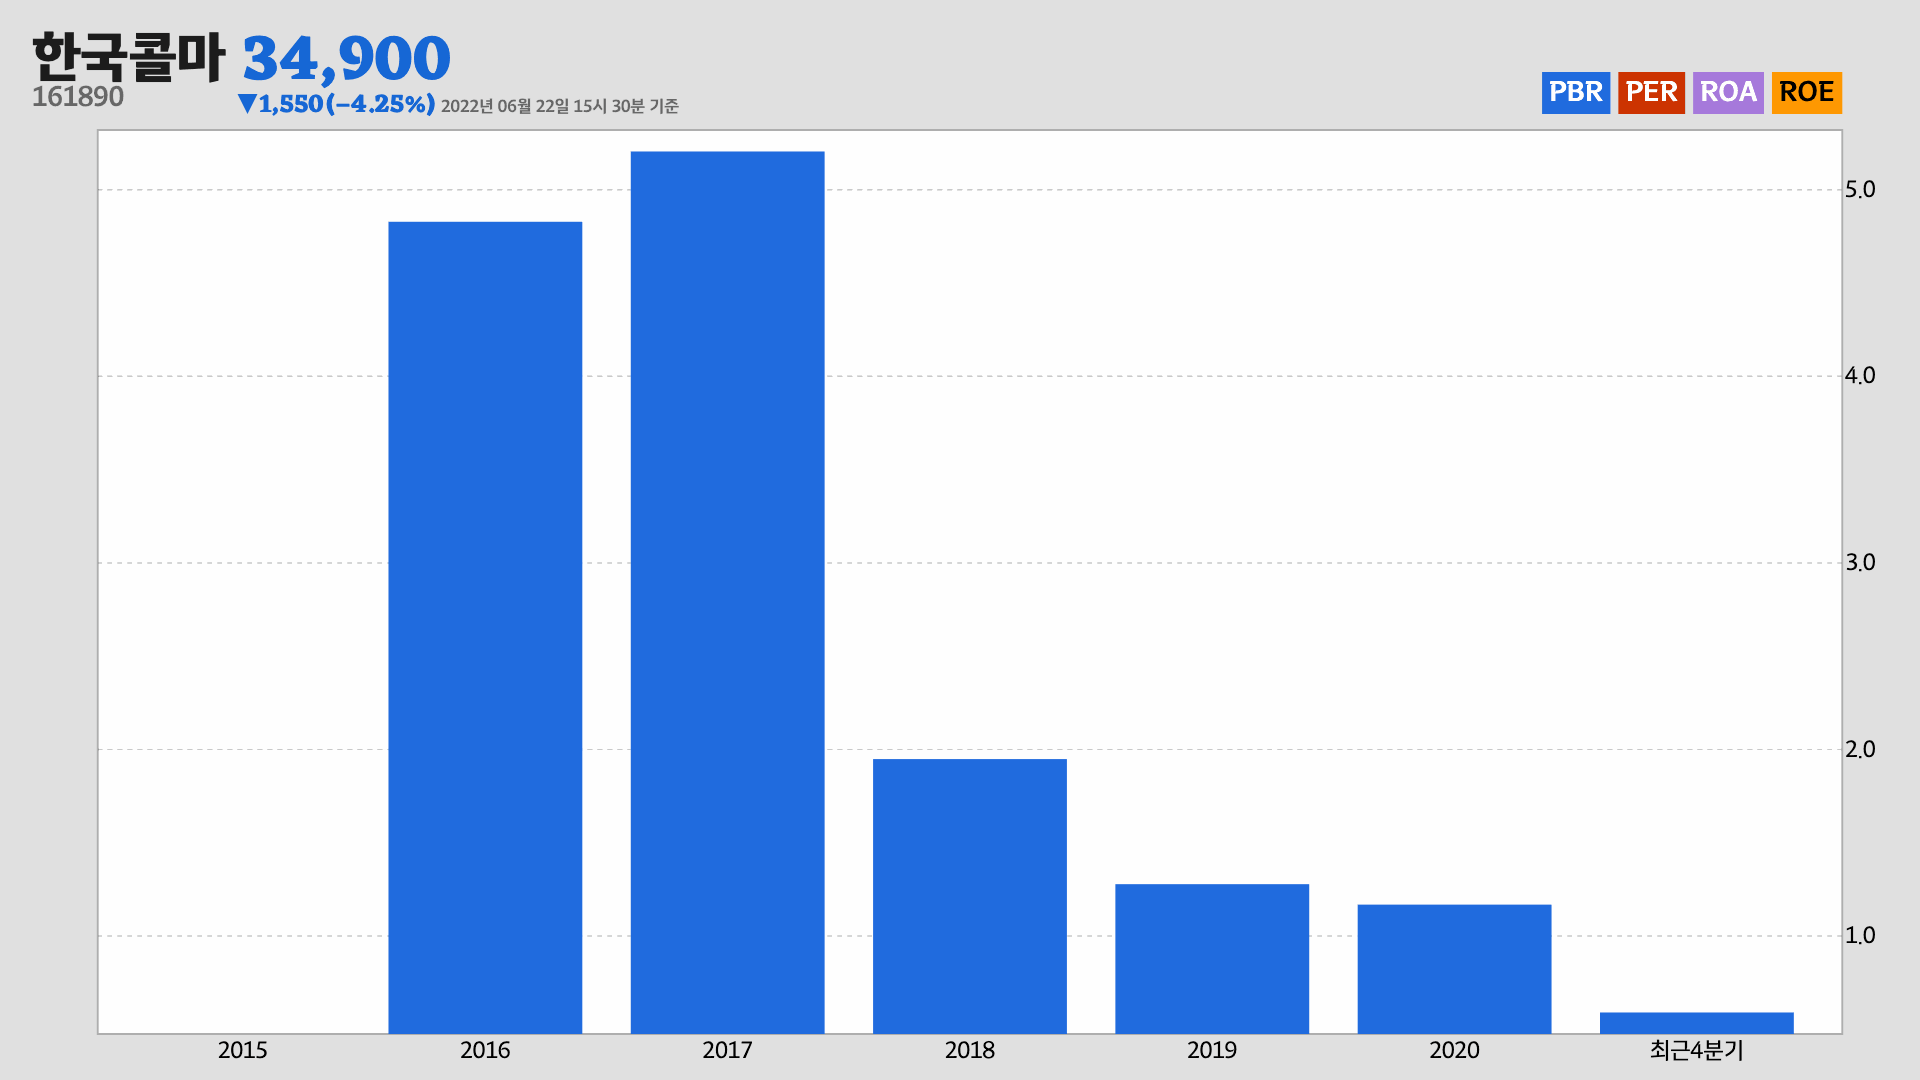Click the 최근4분기 axis label
This screenshot has height=1080, width=1920.
[1696, 1050]
